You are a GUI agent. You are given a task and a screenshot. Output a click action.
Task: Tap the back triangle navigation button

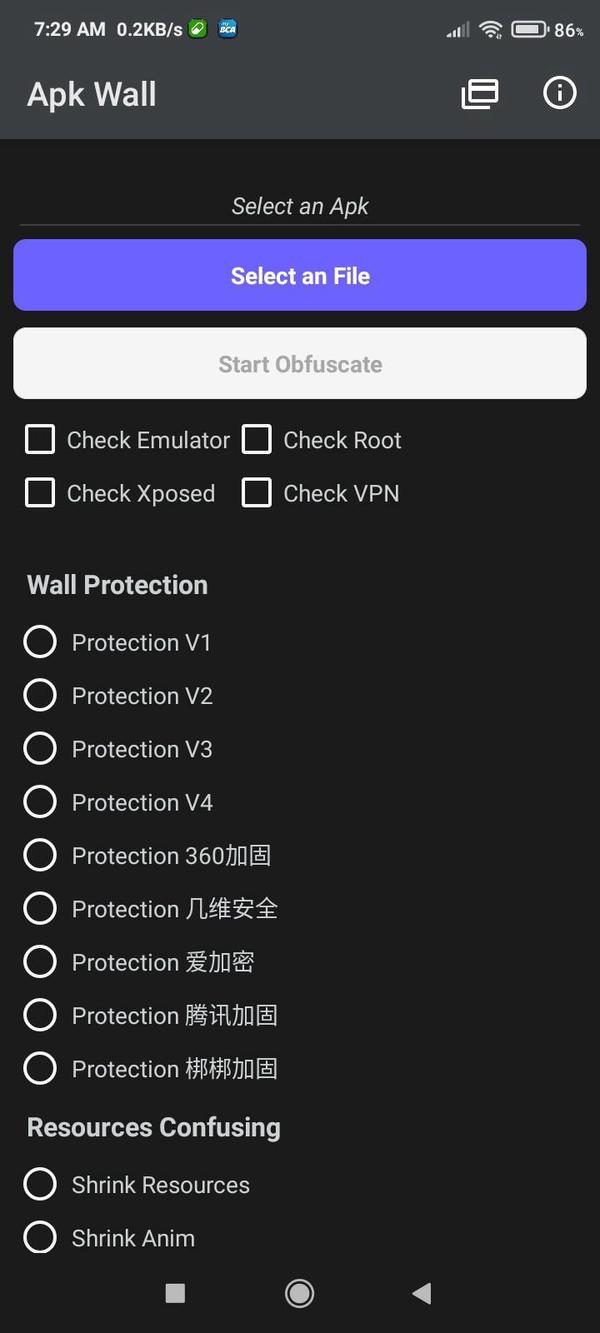tap(421, 1292)
